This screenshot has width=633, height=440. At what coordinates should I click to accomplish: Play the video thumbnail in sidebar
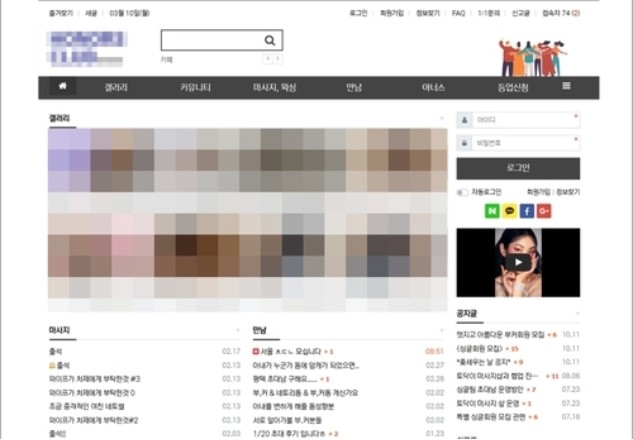[518, 262]
